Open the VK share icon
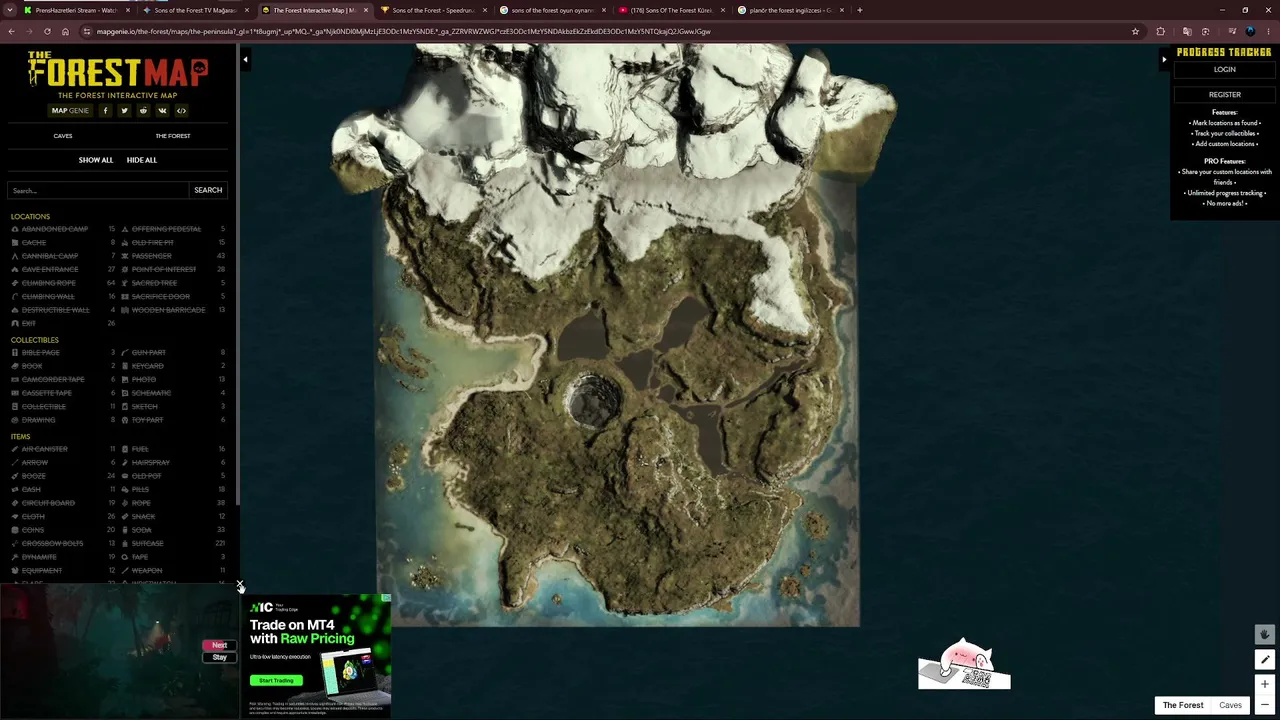The width and height of the screenshot is (1280, 720). [x=162, y=111]
